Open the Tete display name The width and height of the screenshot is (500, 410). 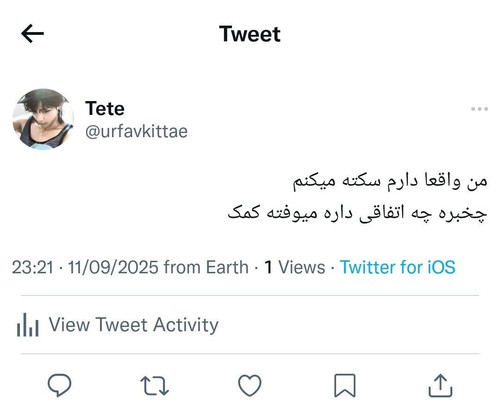point(105,108)
